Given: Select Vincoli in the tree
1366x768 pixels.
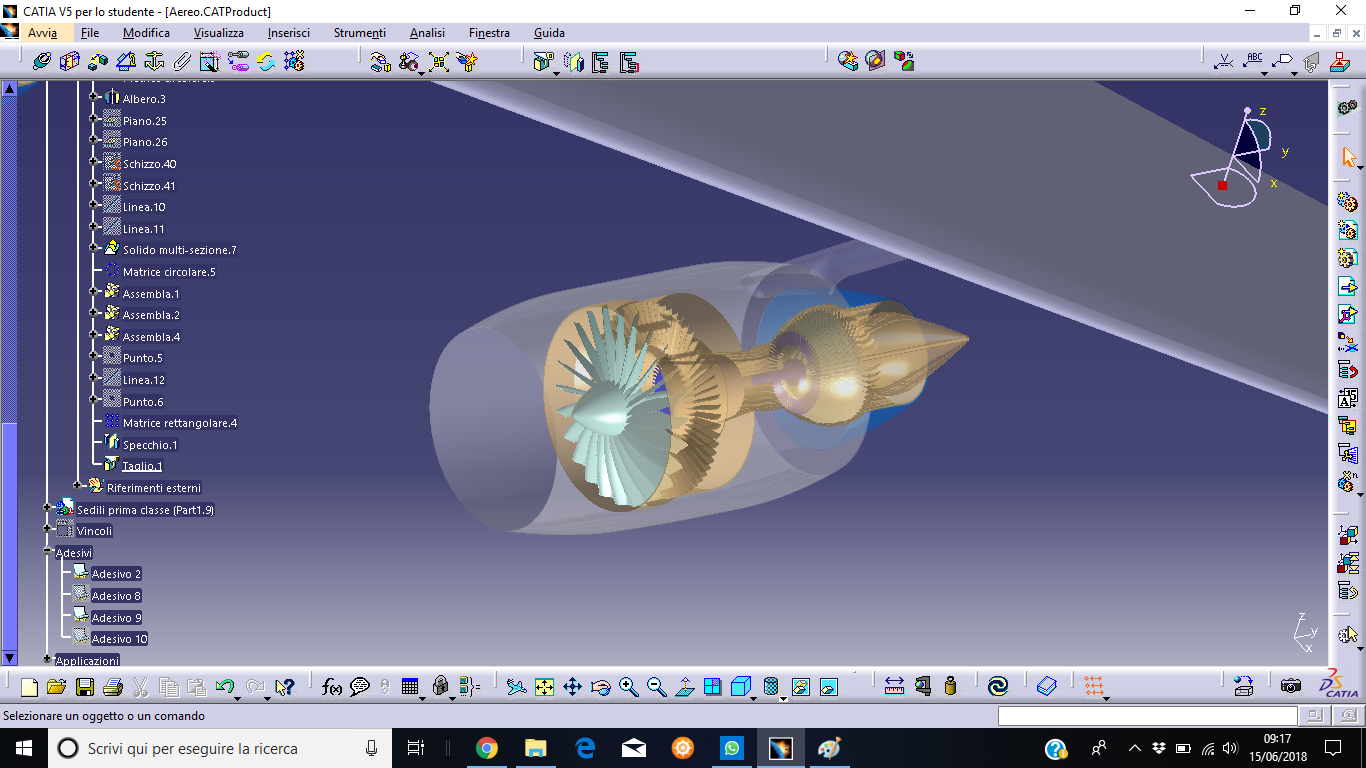Looking at the screenshot, I should (x=94, y=531).
